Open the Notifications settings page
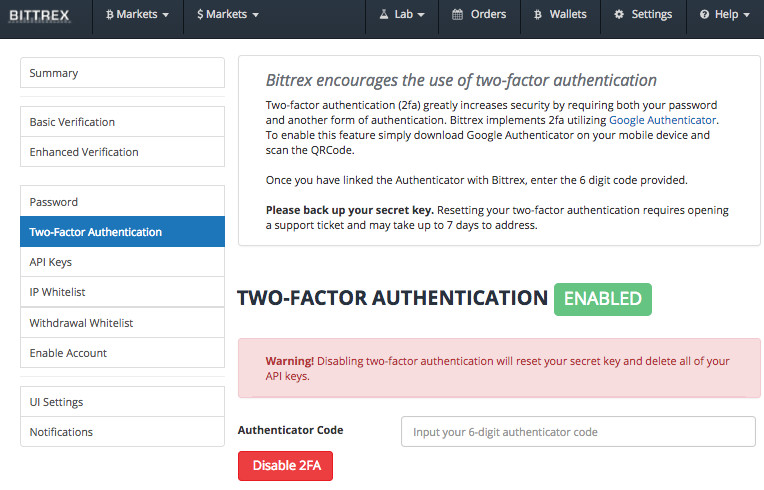The height and width of the screenshot is (490, 764). 122,432
